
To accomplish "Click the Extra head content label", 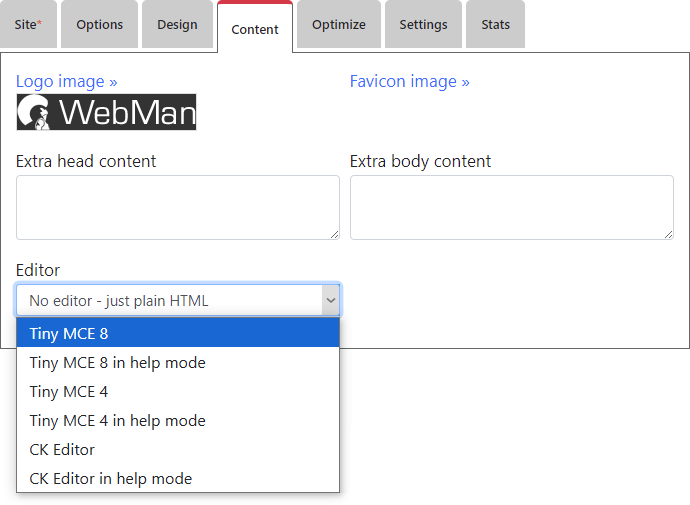I will coord(86,161).
